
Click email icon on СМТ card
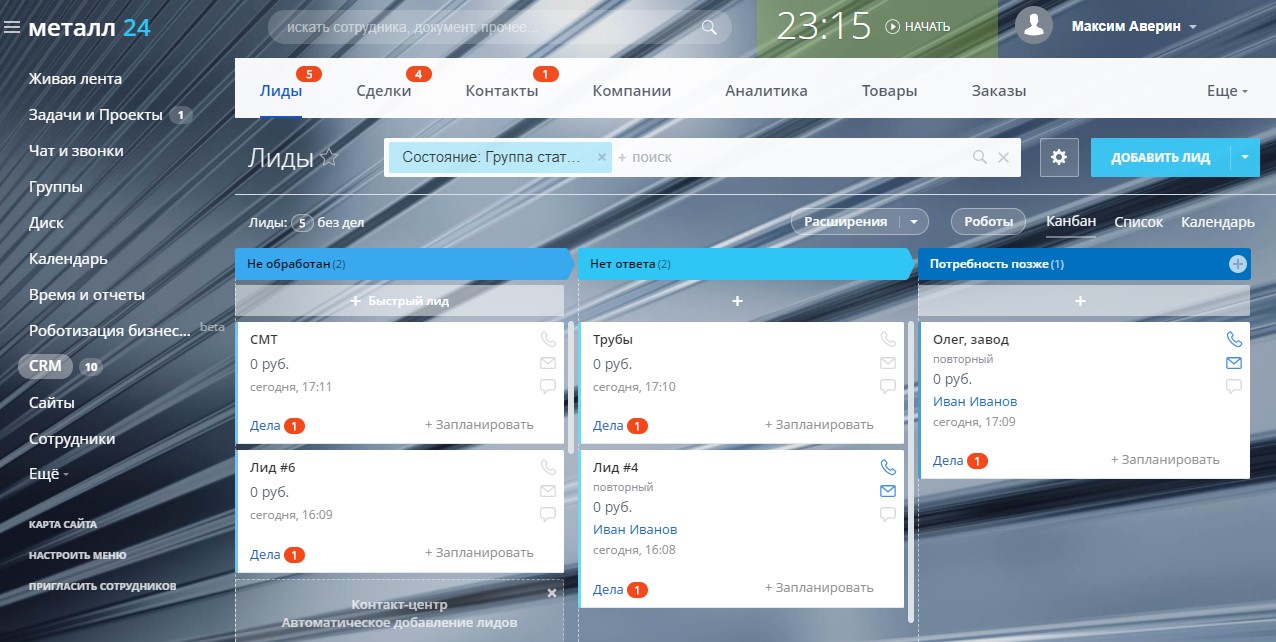coord(548,363)
